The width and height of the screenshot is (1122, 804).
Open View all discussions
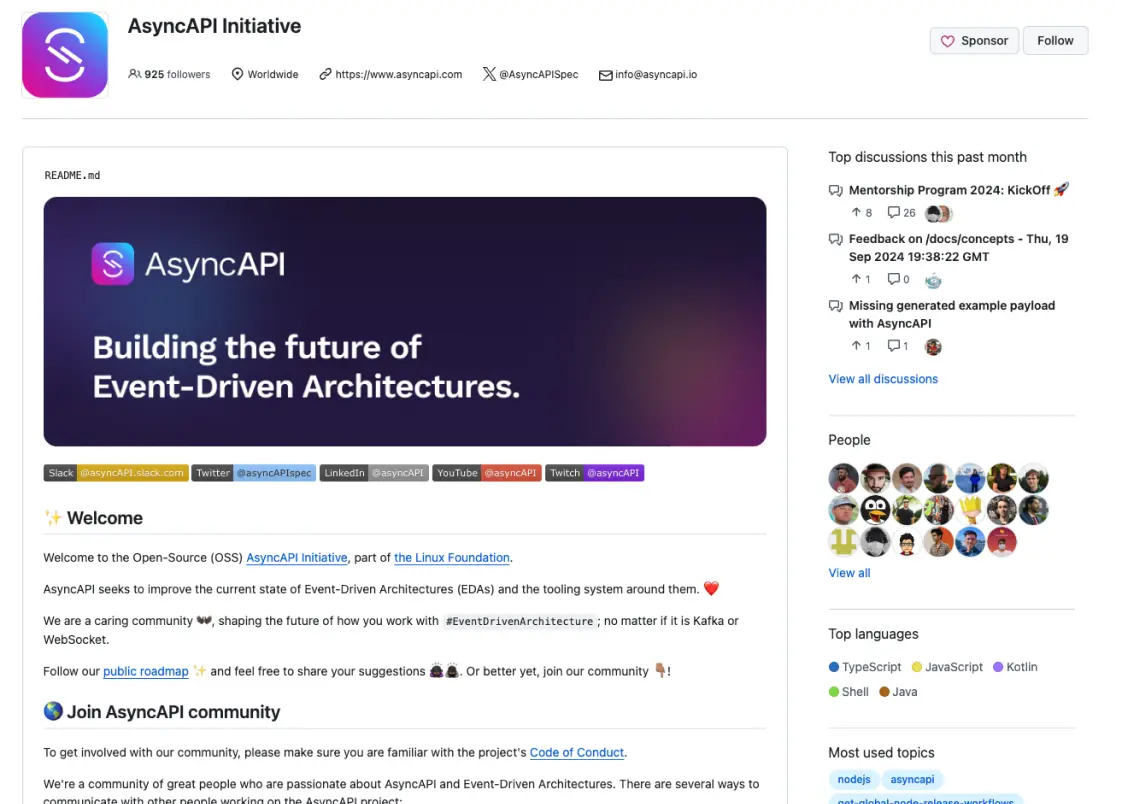tap(883, 379)
